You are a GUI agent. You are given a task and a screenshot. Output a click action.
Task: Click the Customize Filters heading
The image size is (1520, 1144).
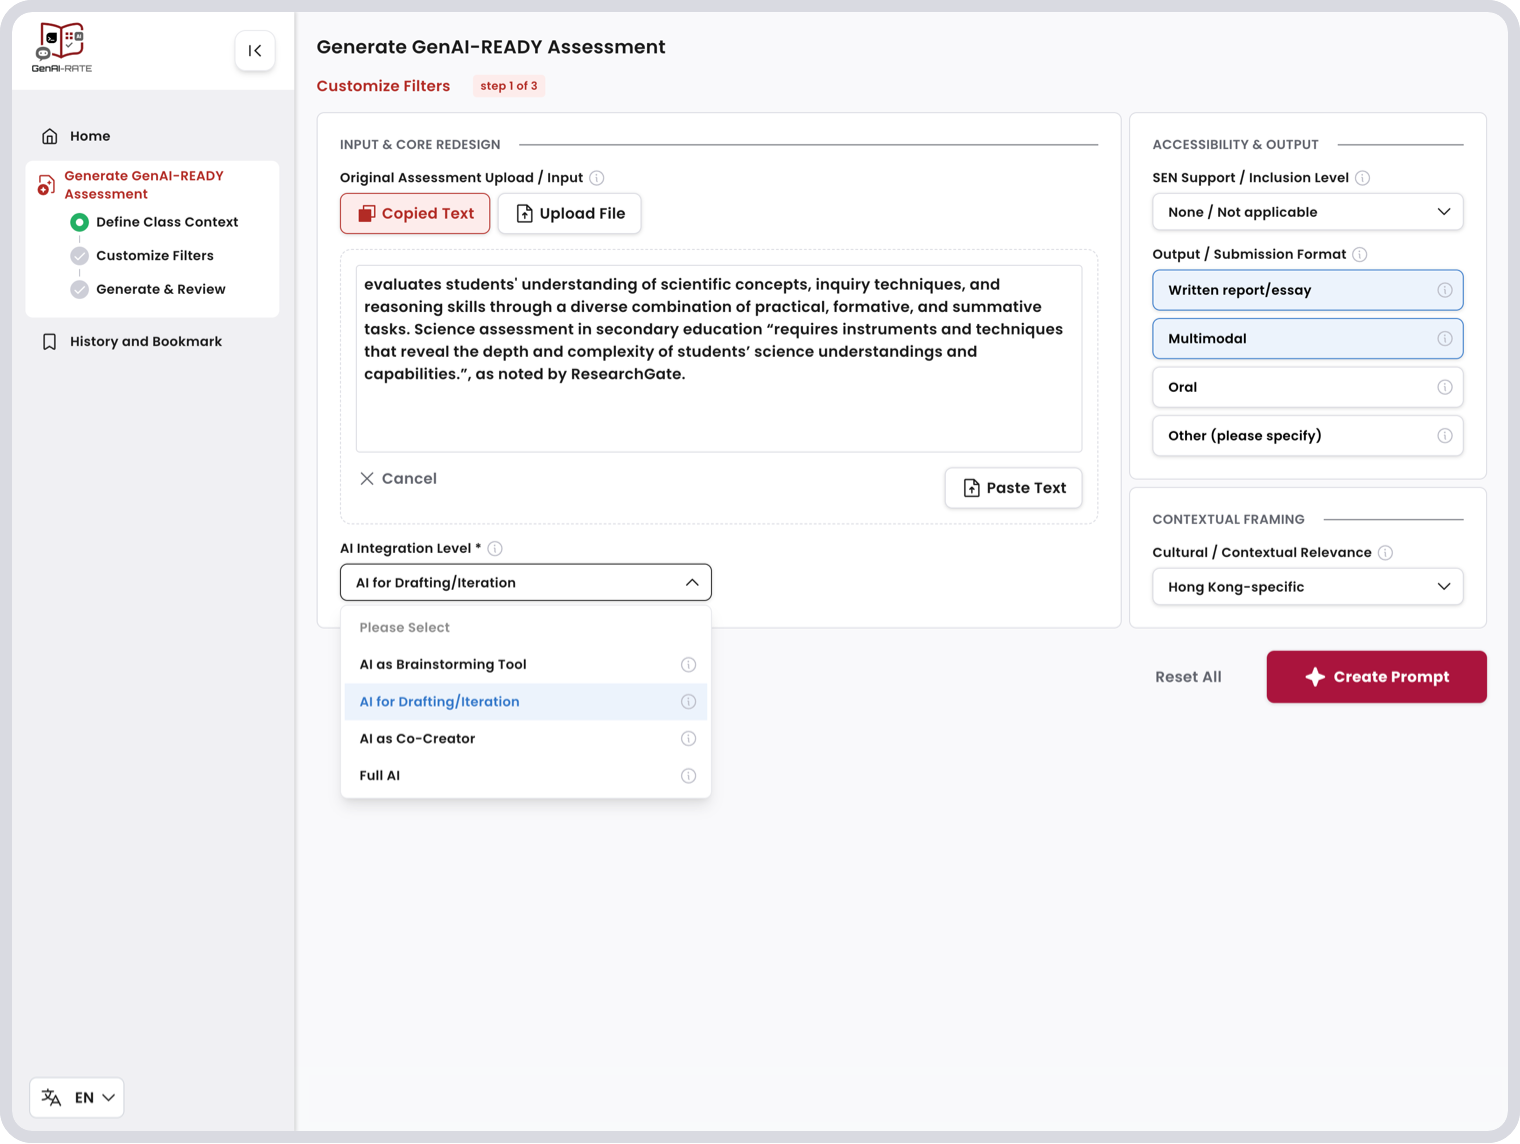point(383,86)
